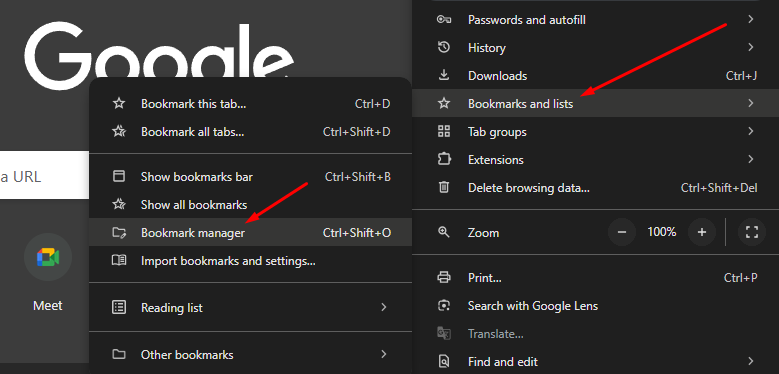Expand the Bookmarks and lists submenu arrow
This screenshot has height=374, width=779.
click(751, 103)
